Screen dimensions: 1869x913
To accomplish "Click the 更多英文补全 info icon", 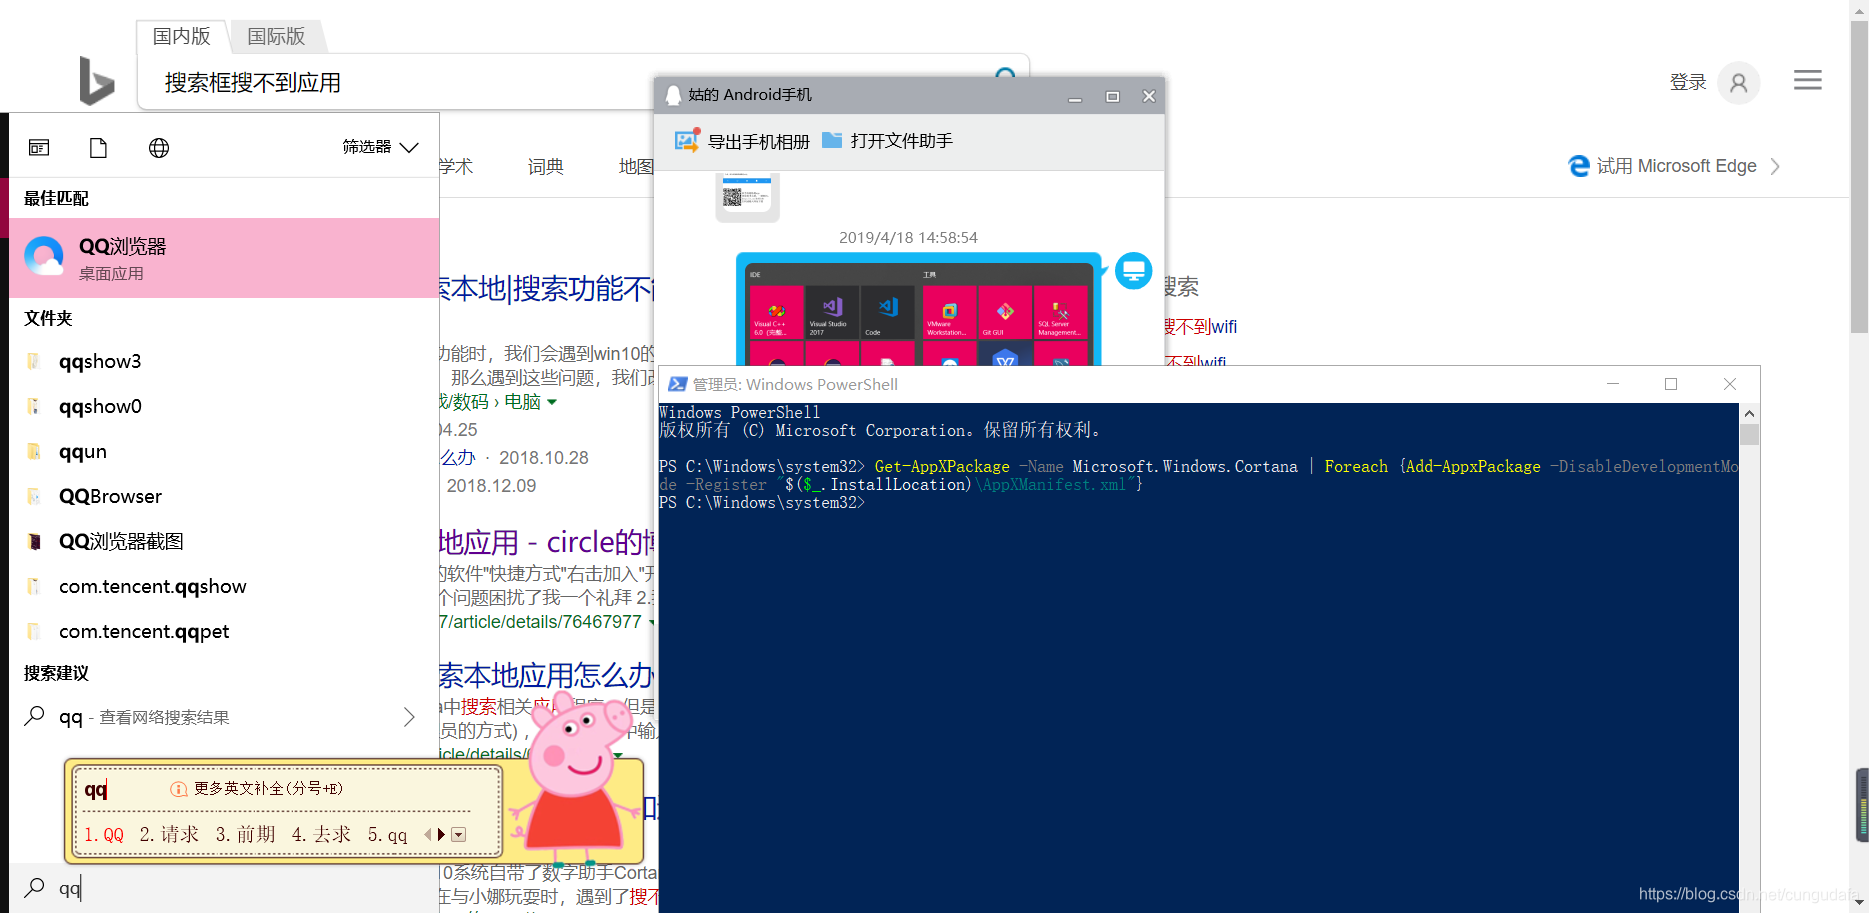I will click(x=179, y=789).
